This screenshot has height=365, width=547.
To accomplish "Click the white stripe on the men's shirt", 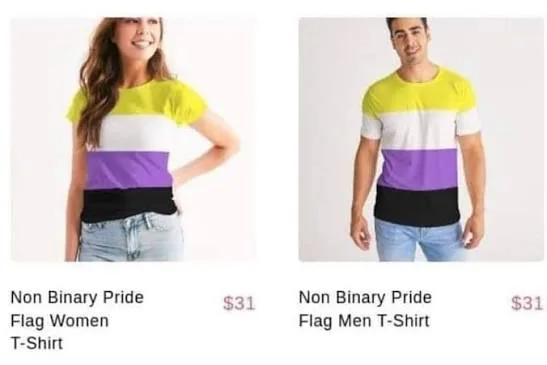I will tap(419, 129).
